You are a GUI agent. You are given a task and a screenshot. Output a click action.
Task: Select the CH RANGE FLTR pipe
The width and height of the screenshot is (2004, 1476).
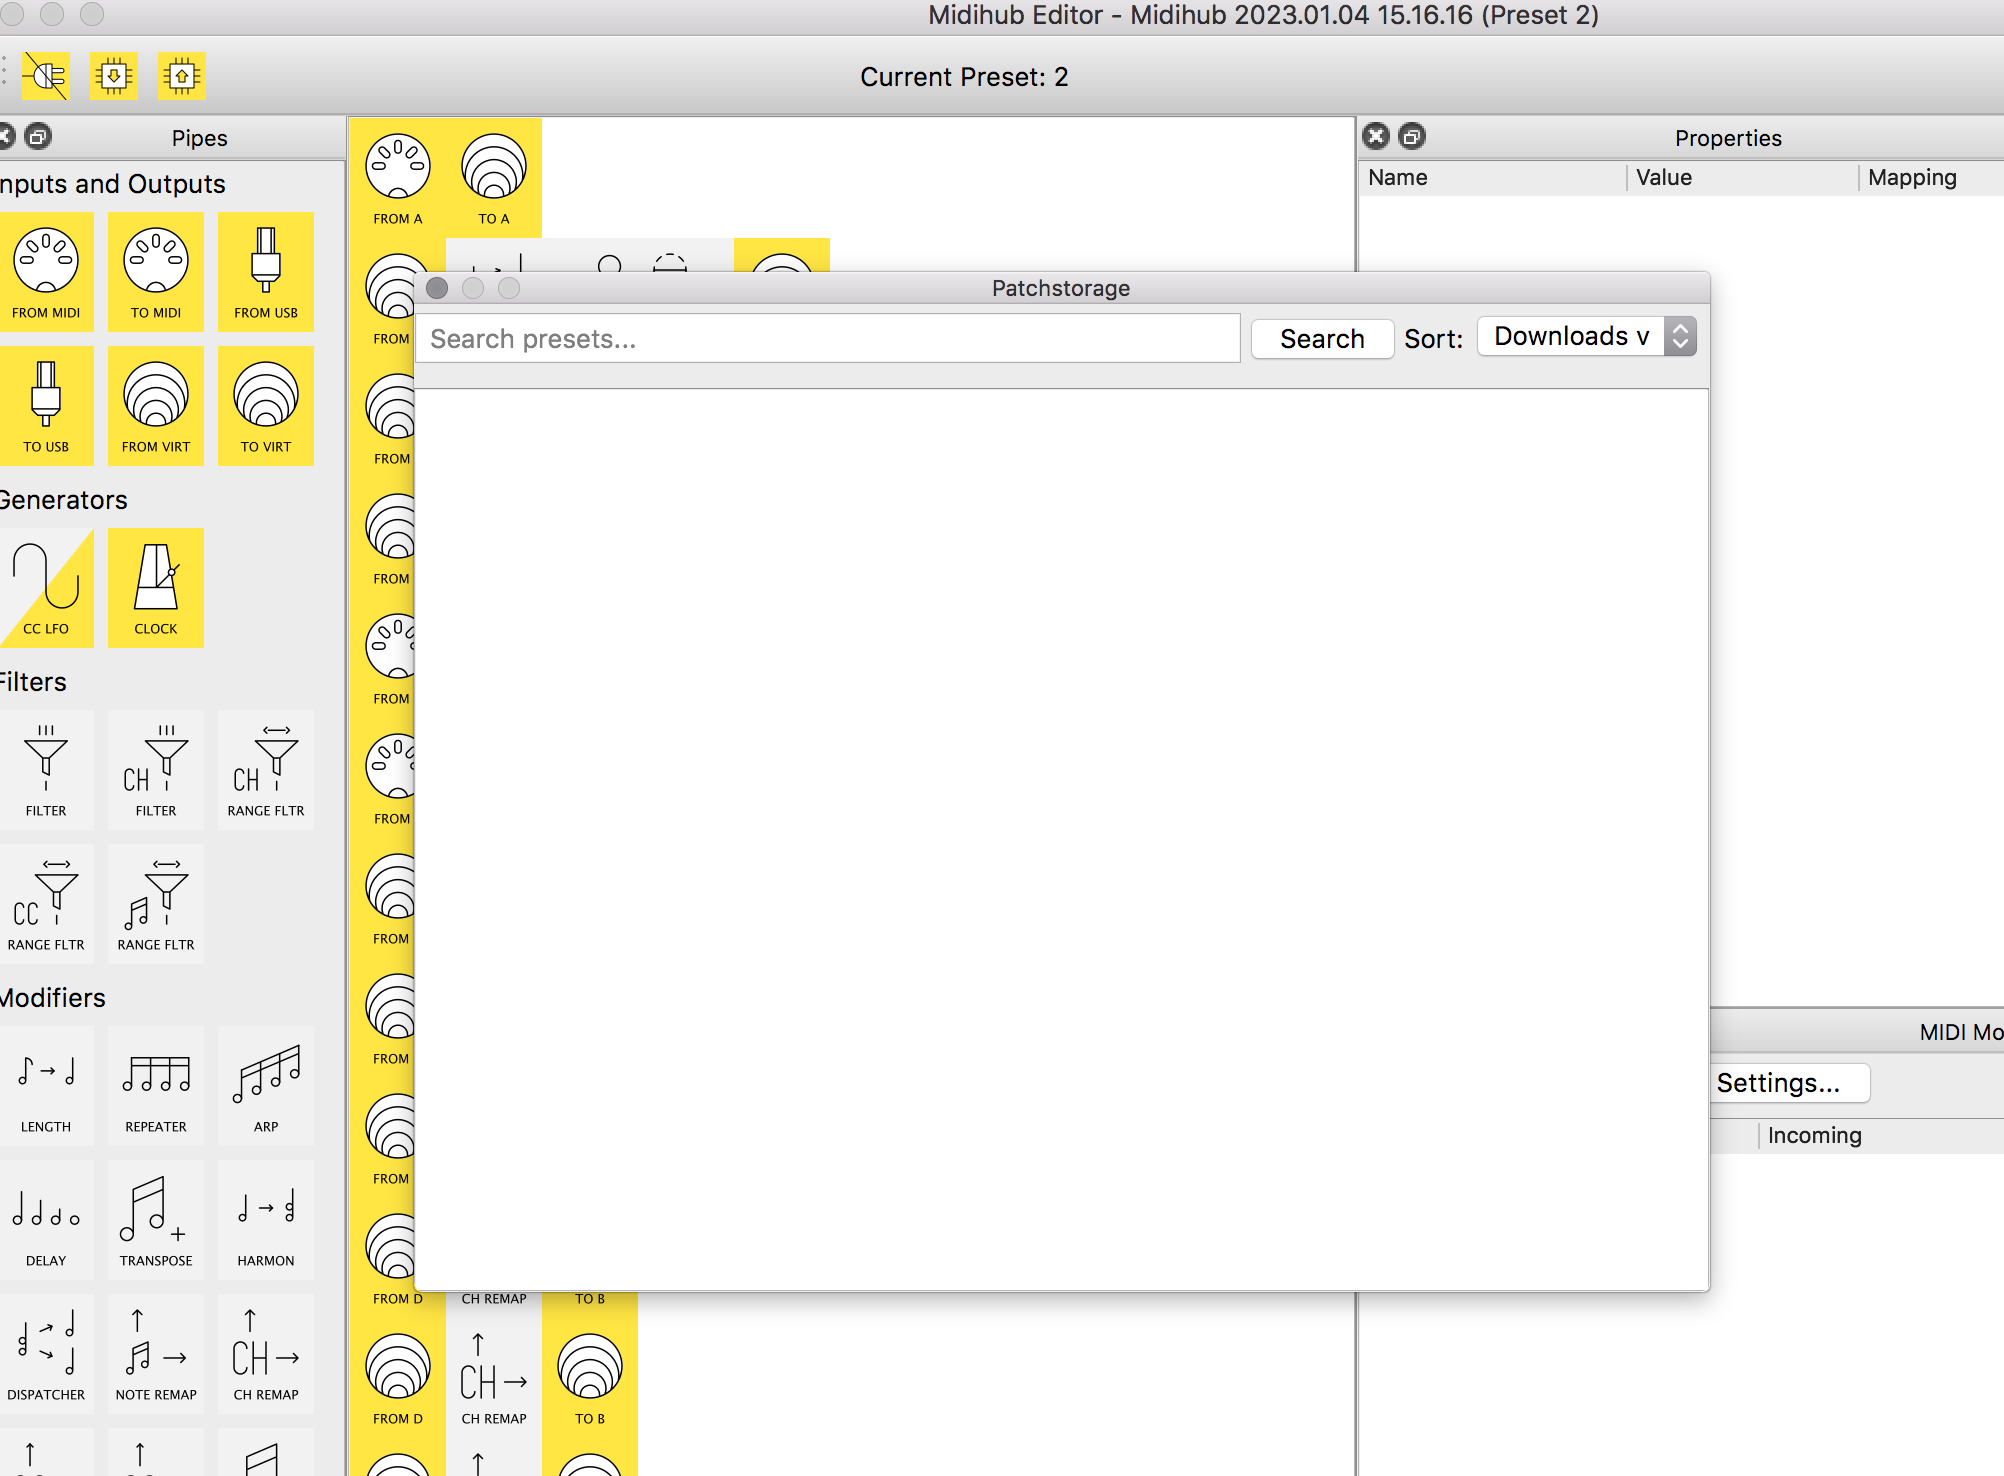tap(266, 769)
